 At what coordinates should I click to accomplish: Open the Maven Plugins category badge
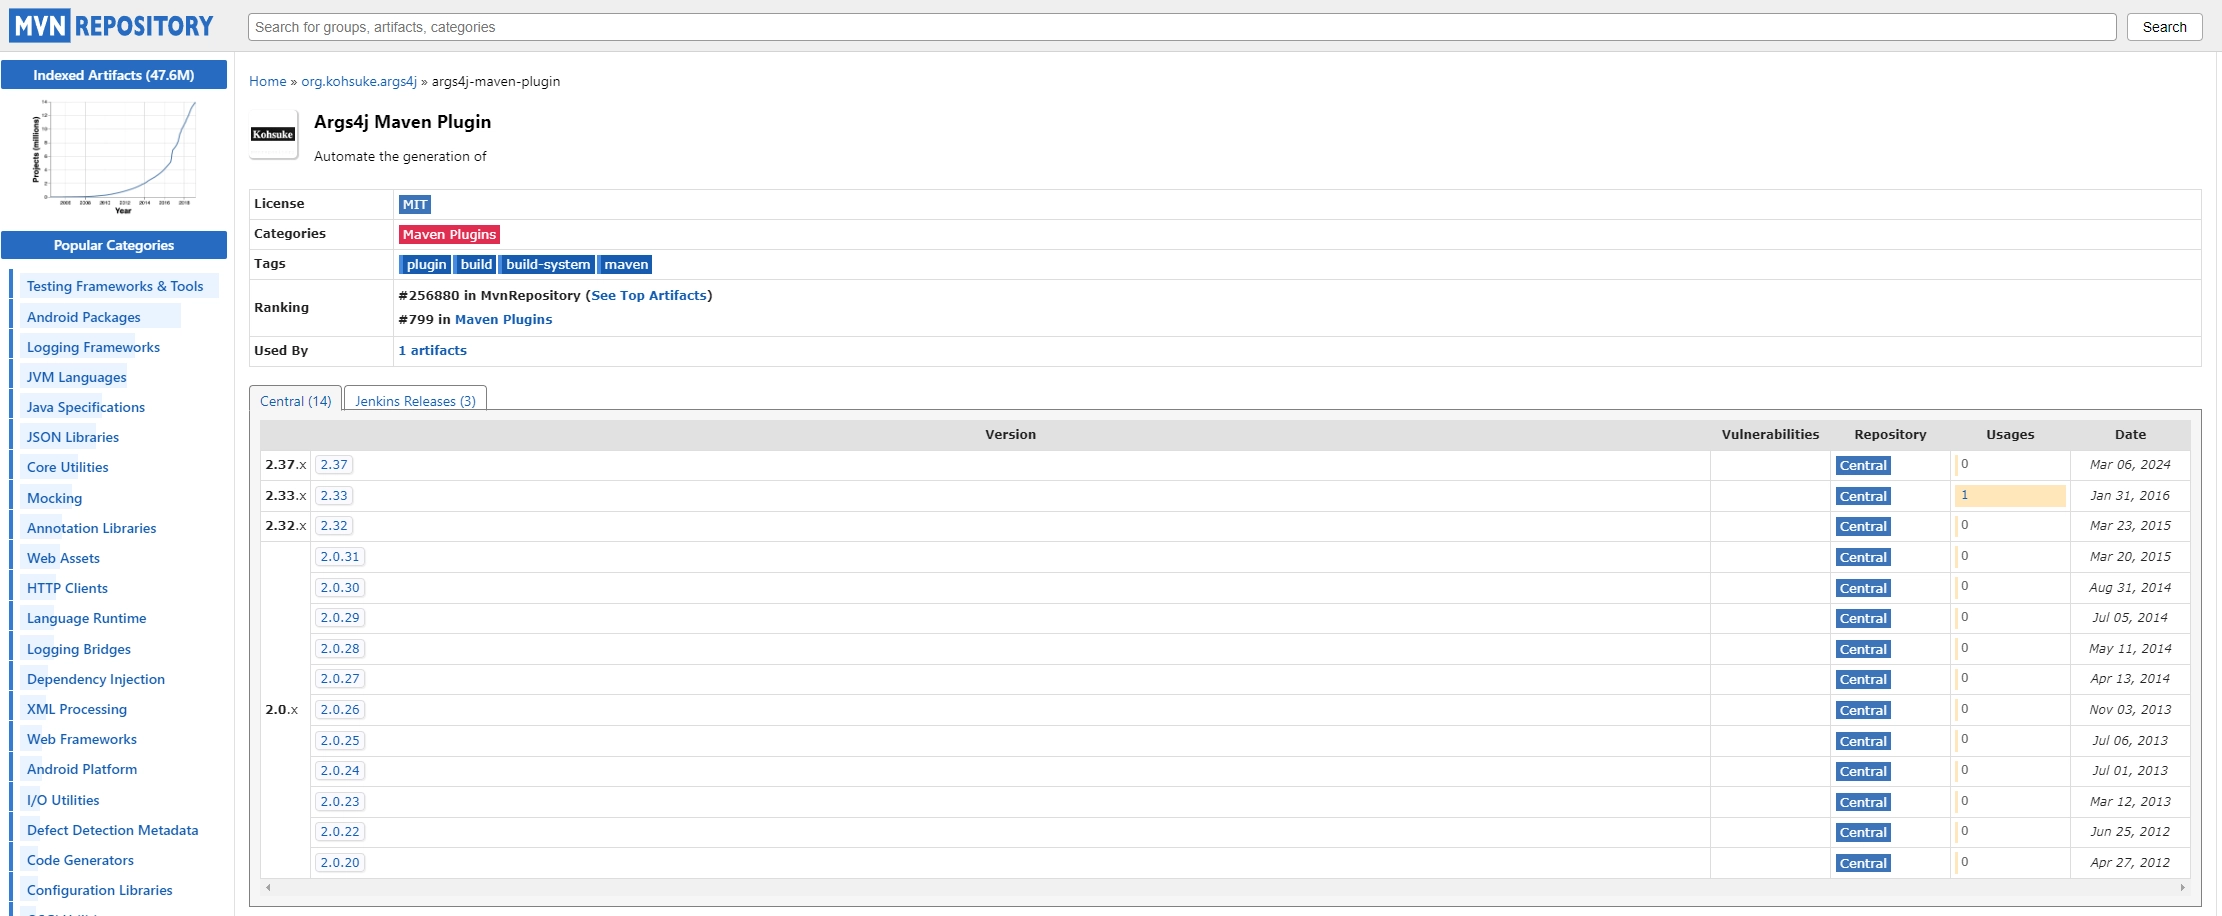point(449,234)
